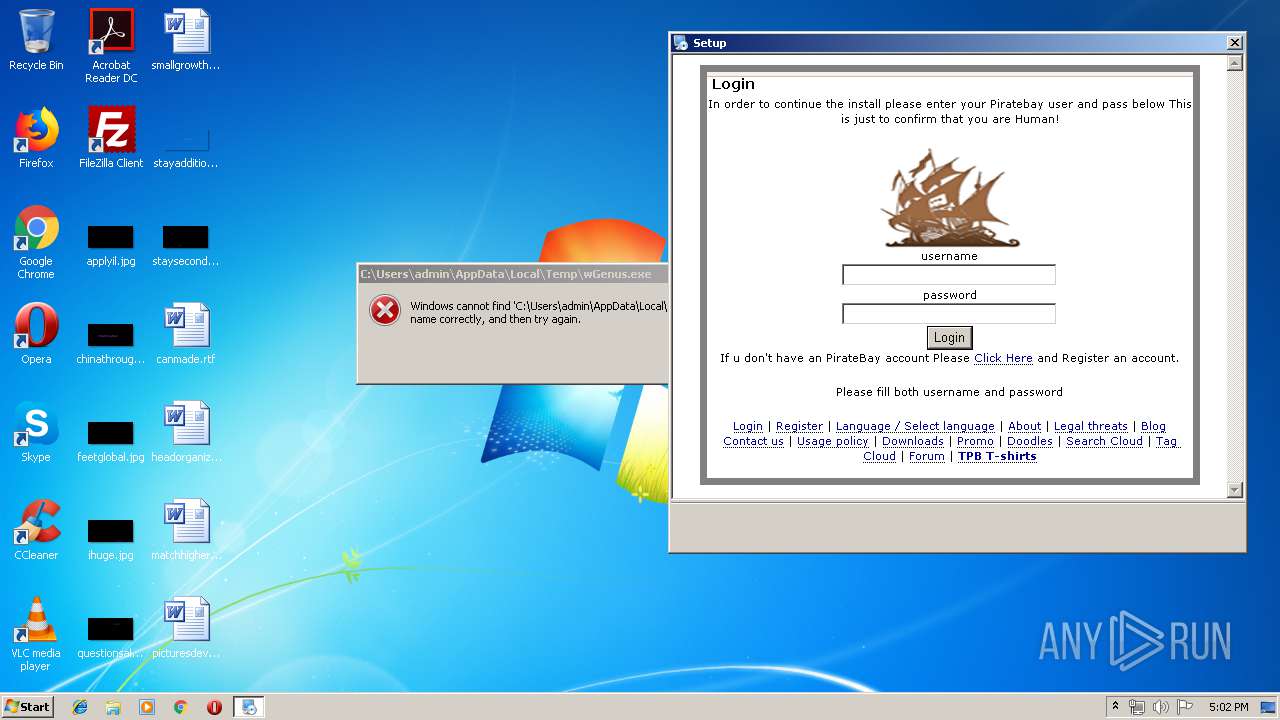
Task: Open the Search Cloud link
Action: [x=1104, y=441]
